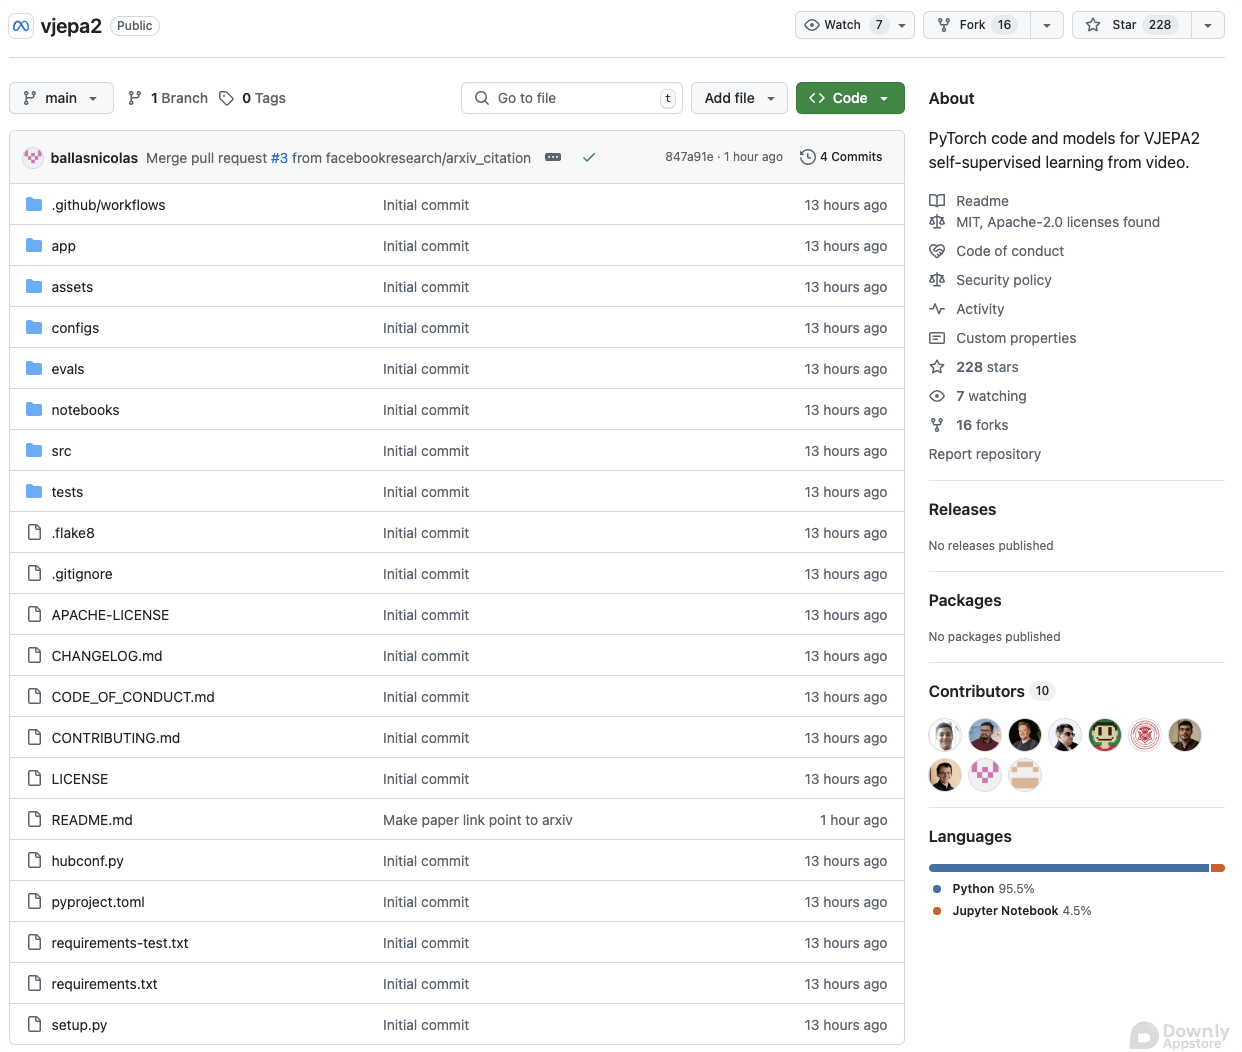Expand the commit message ellipsis button
The width and height of the screenshot is (1242, 1052).
[x=553, y=157]
